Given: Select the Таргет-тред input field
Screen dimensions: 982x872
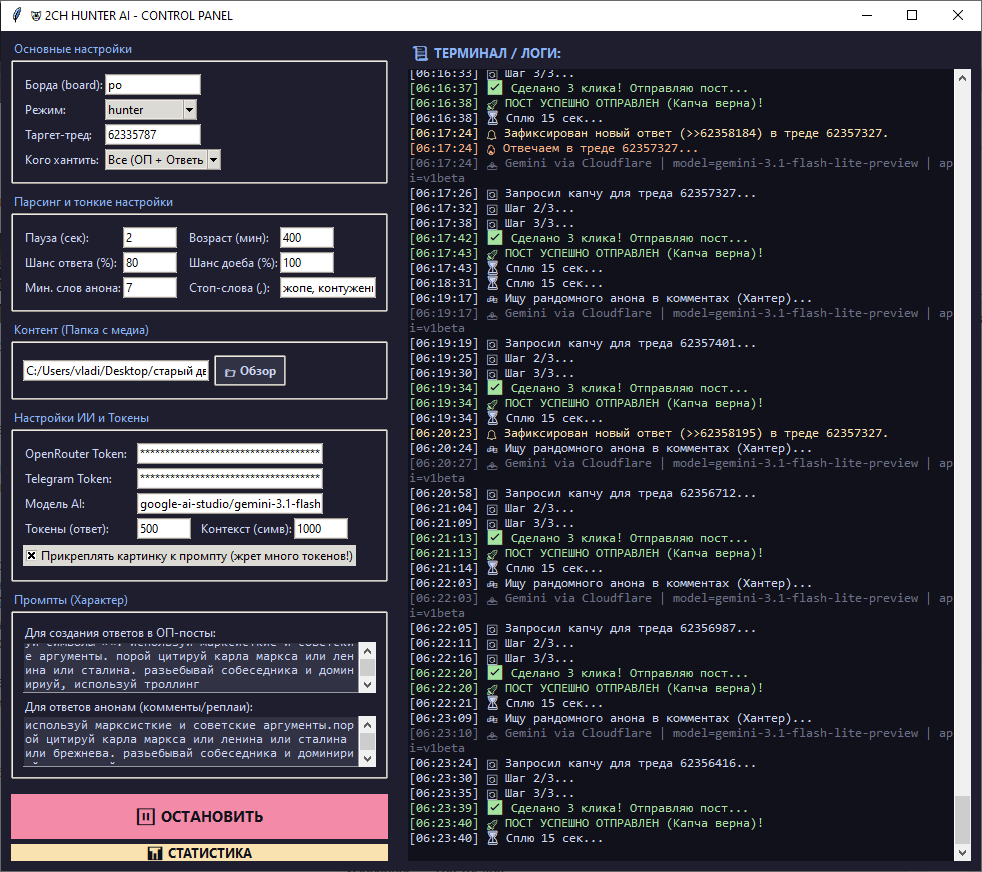Looking at the screenshot, I should coord(152,135).
